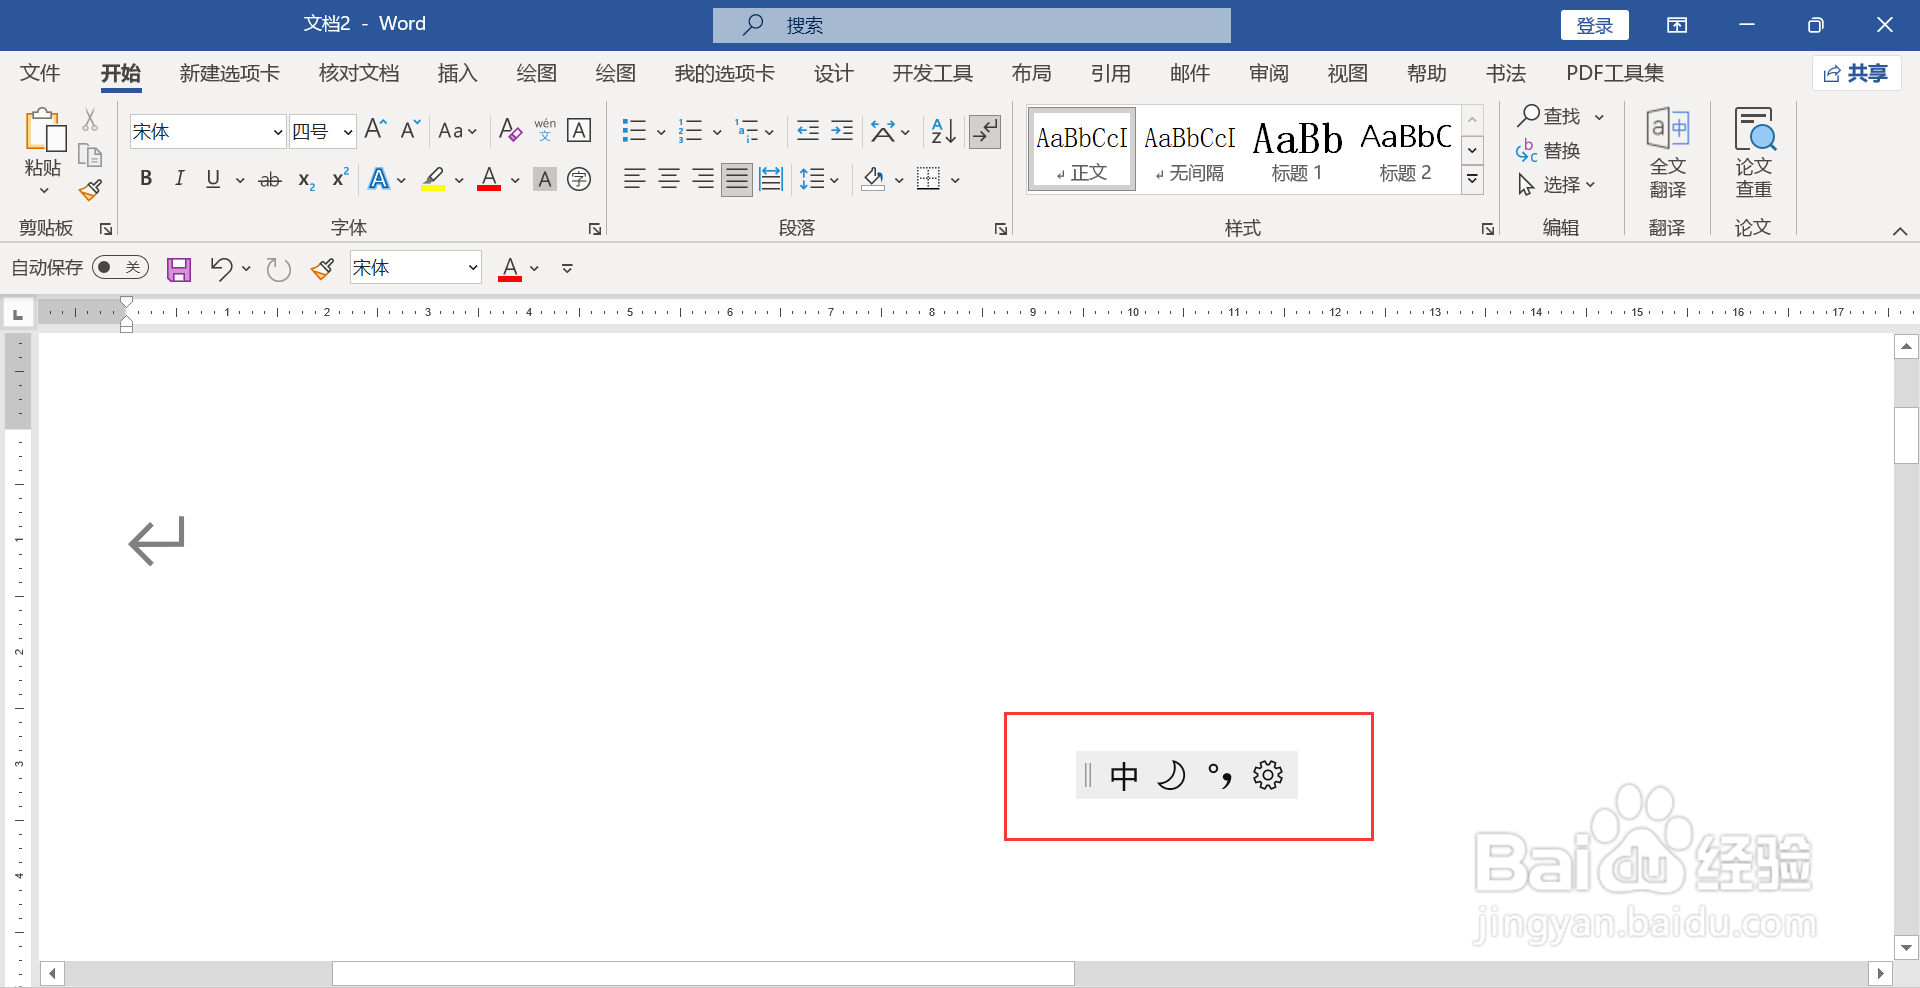Screen dimensions: 1920x988
Task: Open IME settings gear on language bar
Action: pyautogui.click(x=1268, y=775)
